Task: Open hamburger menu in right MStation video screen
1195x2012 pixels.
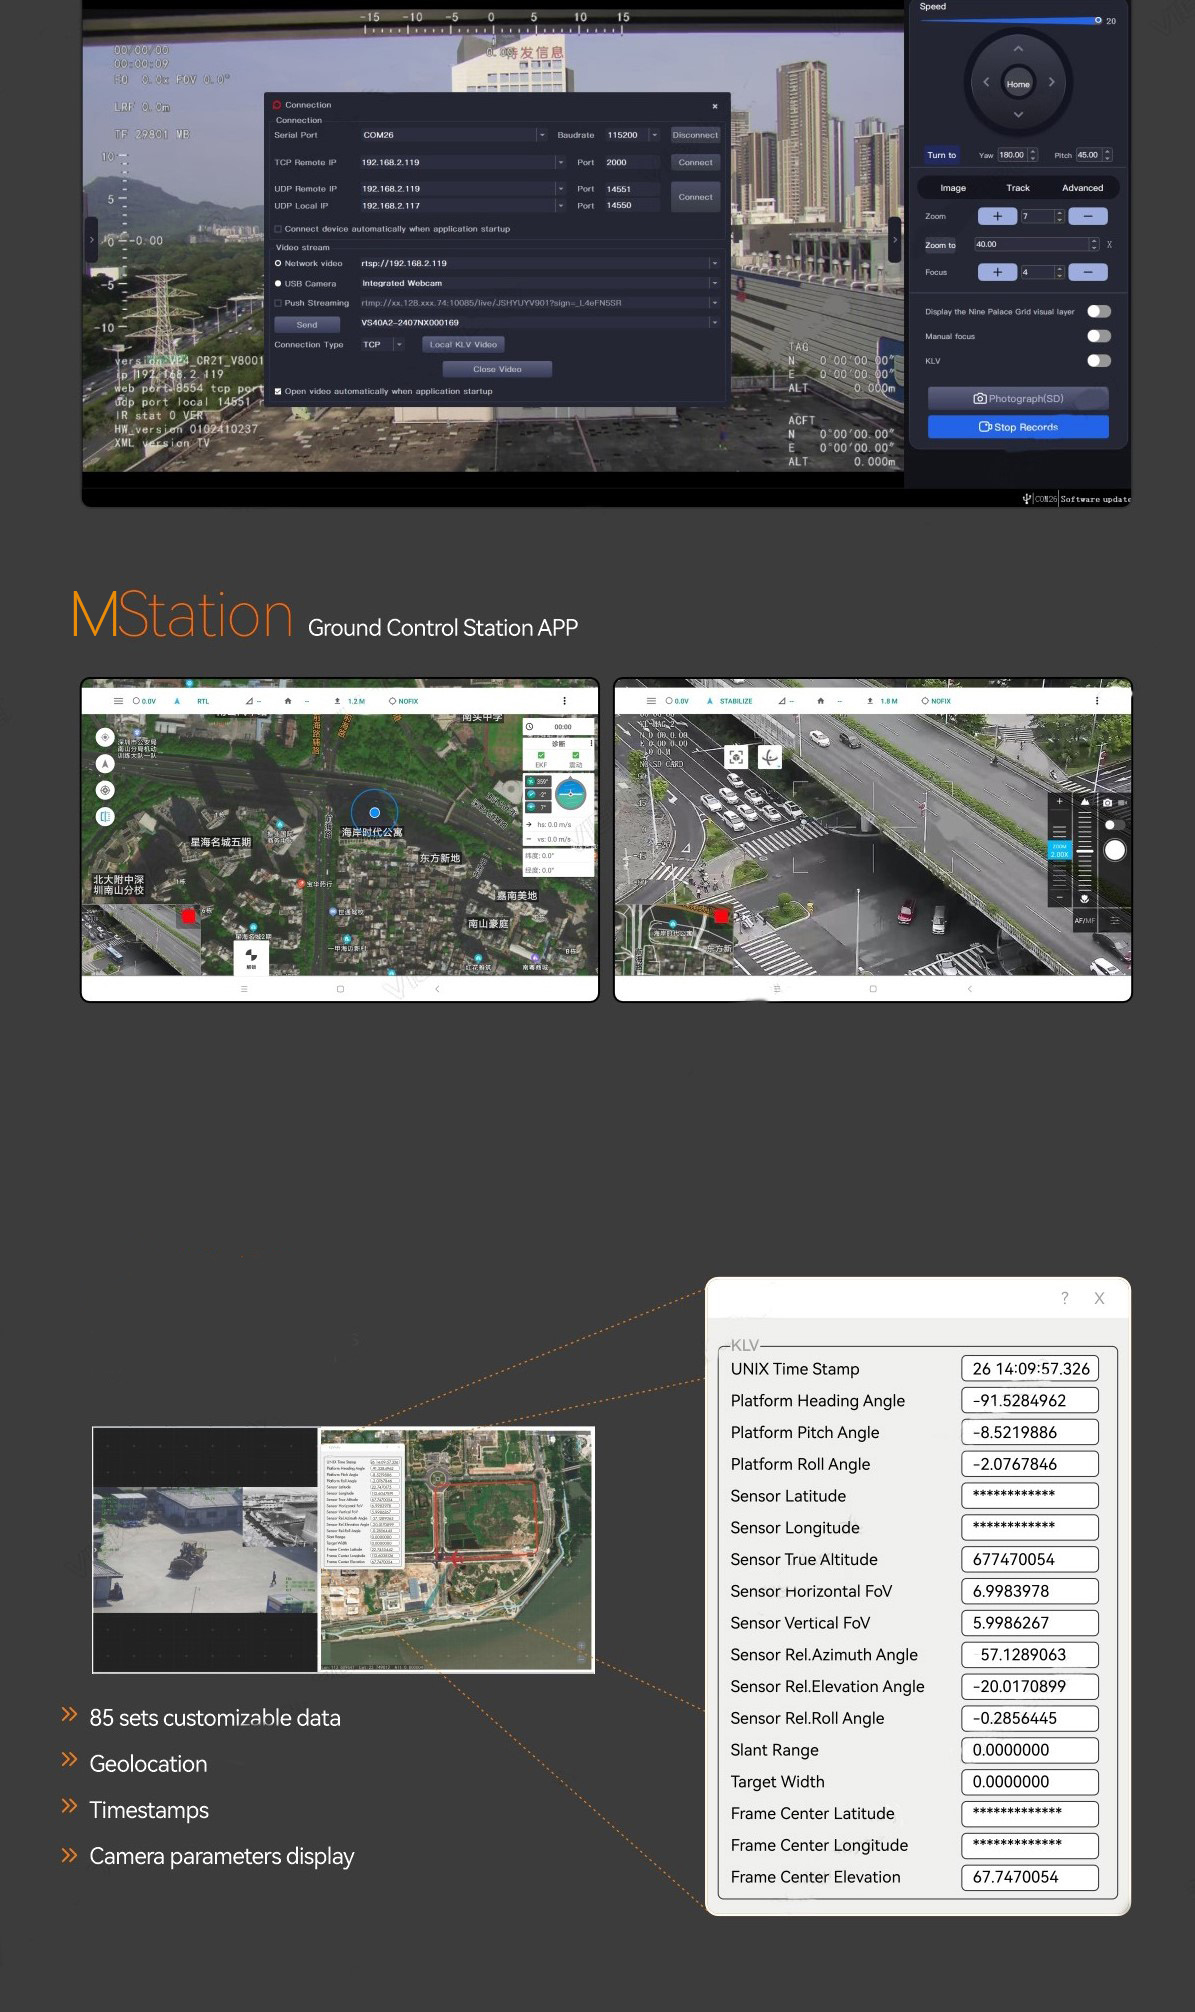Action: pyautogui.click(x=651, y=701)
